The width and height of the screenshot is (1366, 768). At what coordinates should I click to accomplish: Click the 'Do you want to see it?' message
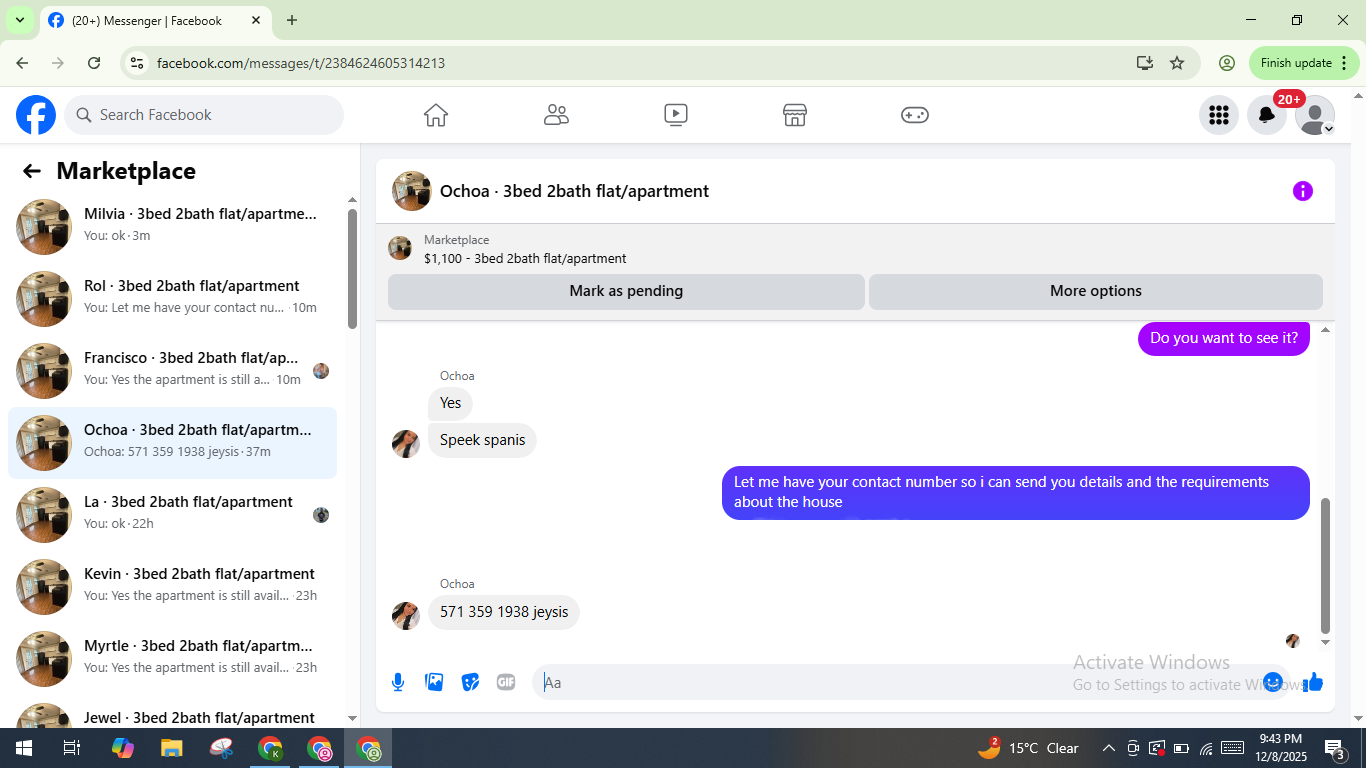(1224, 338)
